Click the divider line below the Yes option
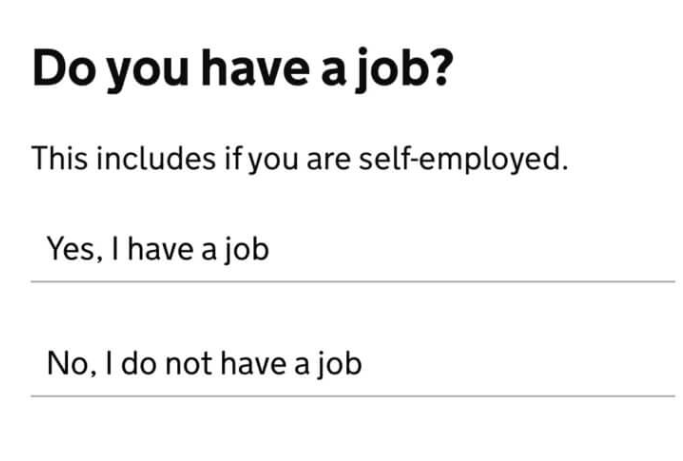Image resolution: width=683 pixels, height=461 pixels. point(353,281)
